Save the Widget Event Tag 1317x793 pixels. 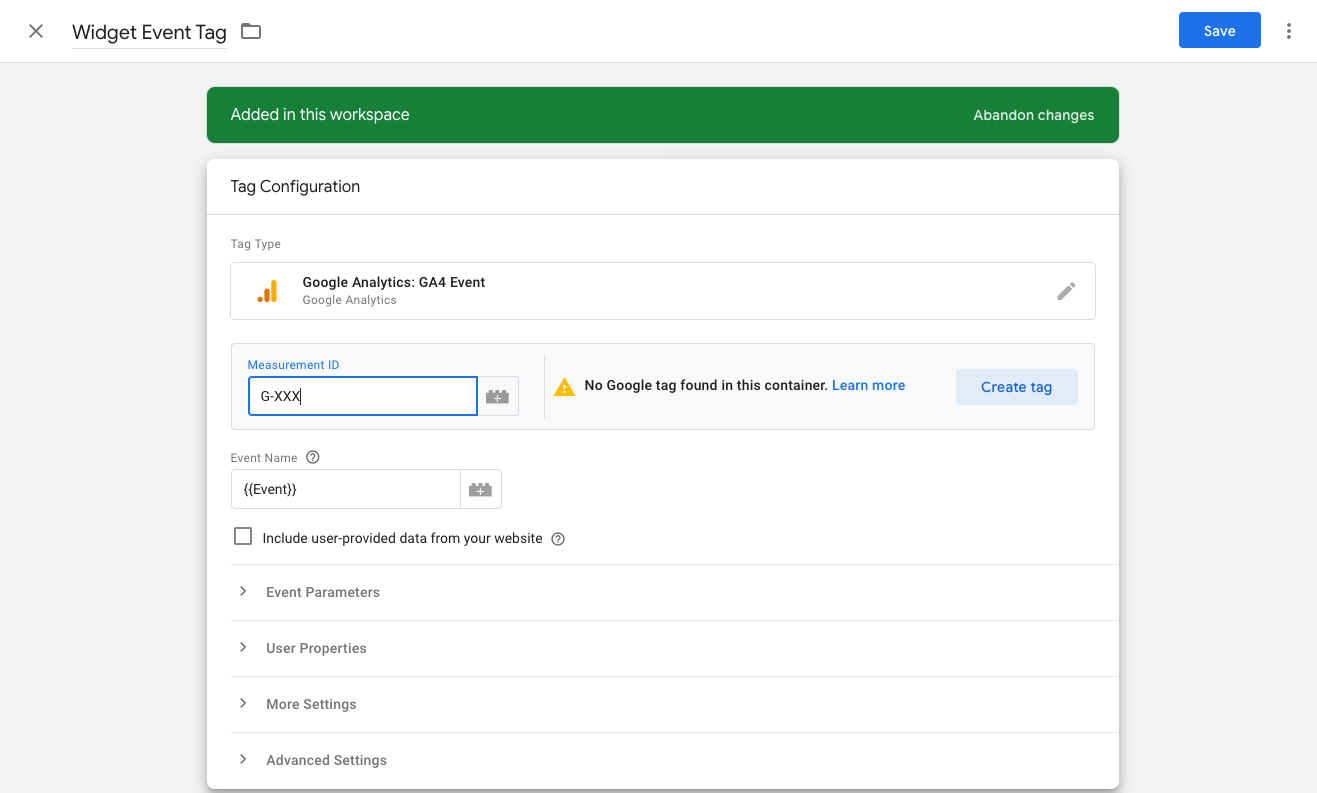click(1219, 30)
